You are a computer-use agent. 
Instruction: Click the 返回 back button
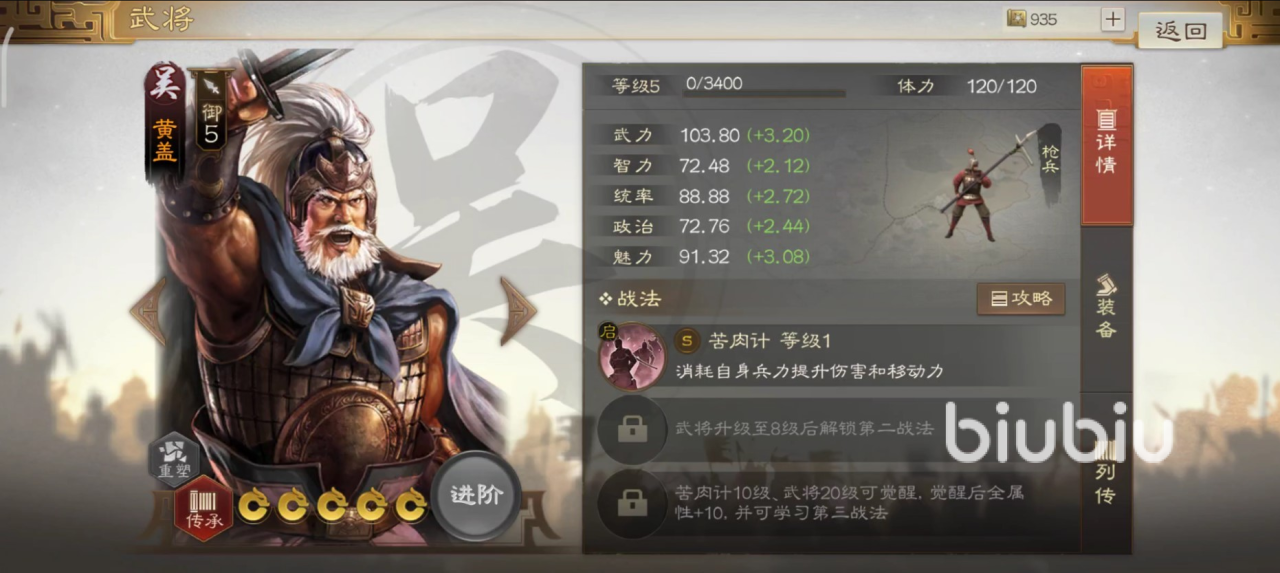click(1181, 30)
